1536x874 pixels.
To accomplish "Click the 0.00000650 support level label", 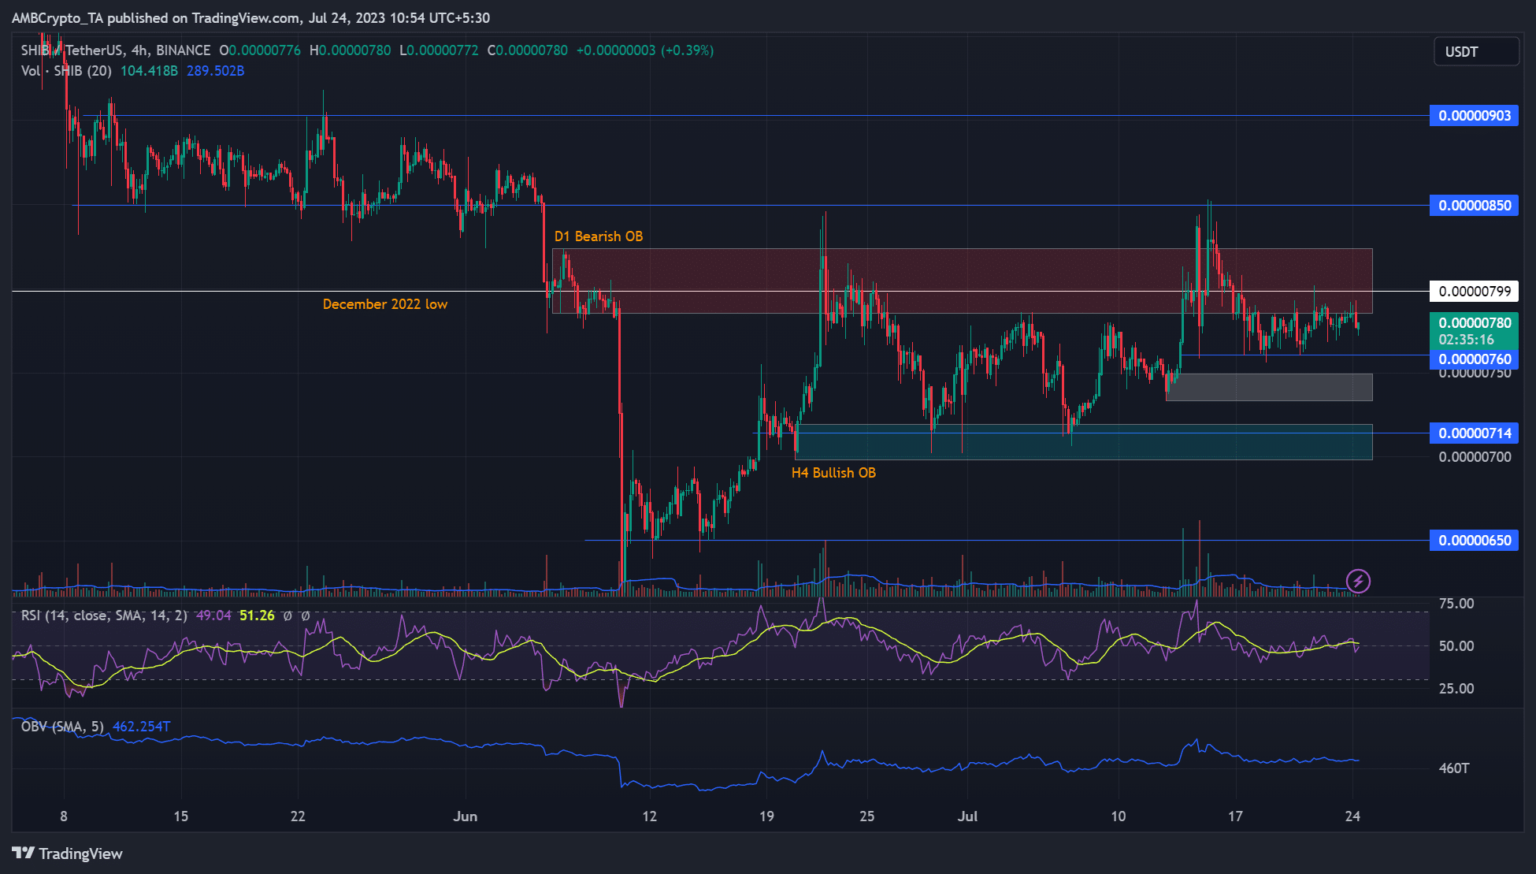I will [x=1474, y=540].
